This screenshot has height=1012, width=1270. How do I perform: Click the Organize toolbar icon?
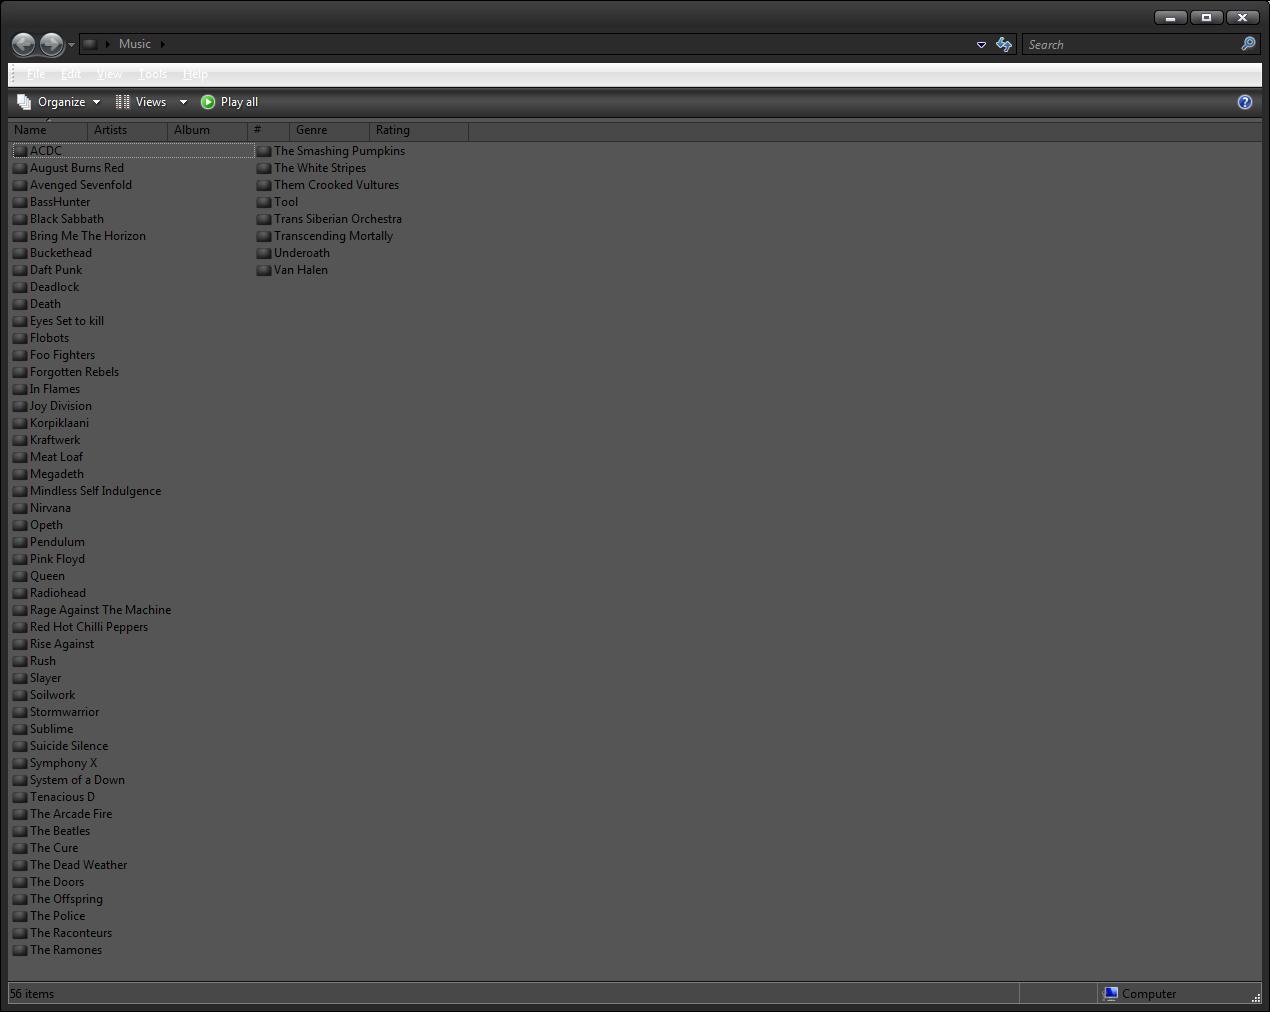[23, 101]
